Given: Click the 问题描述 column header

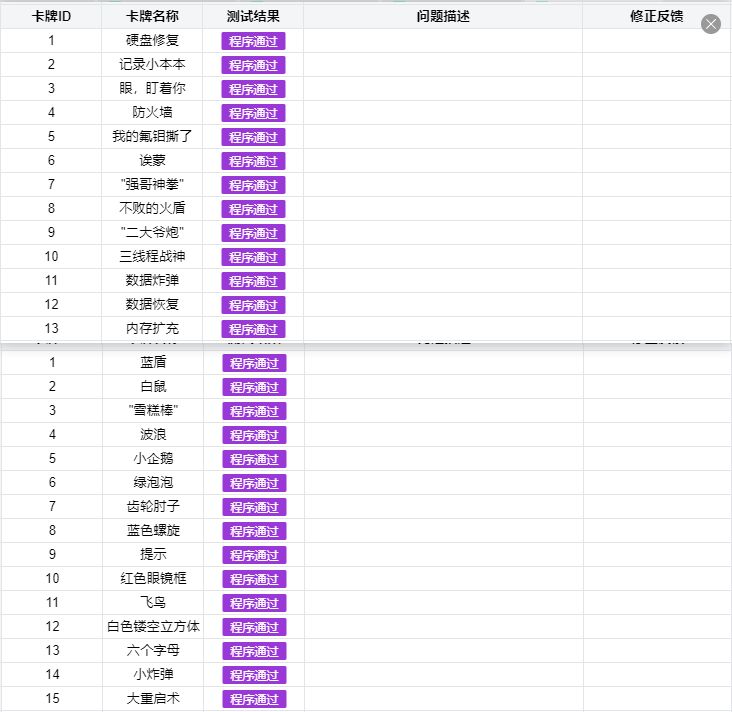Looking at the screenshot, I should click(x=442, y=17).
